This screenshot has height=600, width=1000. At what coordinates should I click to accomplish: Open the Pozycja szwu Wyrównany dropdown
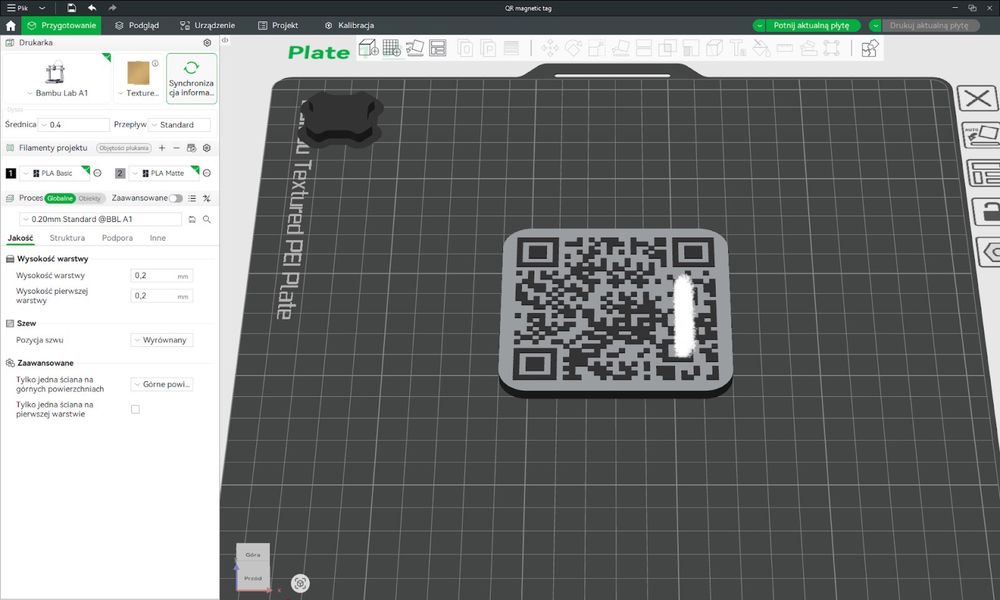pyautogui.click(x=161, y=340)
